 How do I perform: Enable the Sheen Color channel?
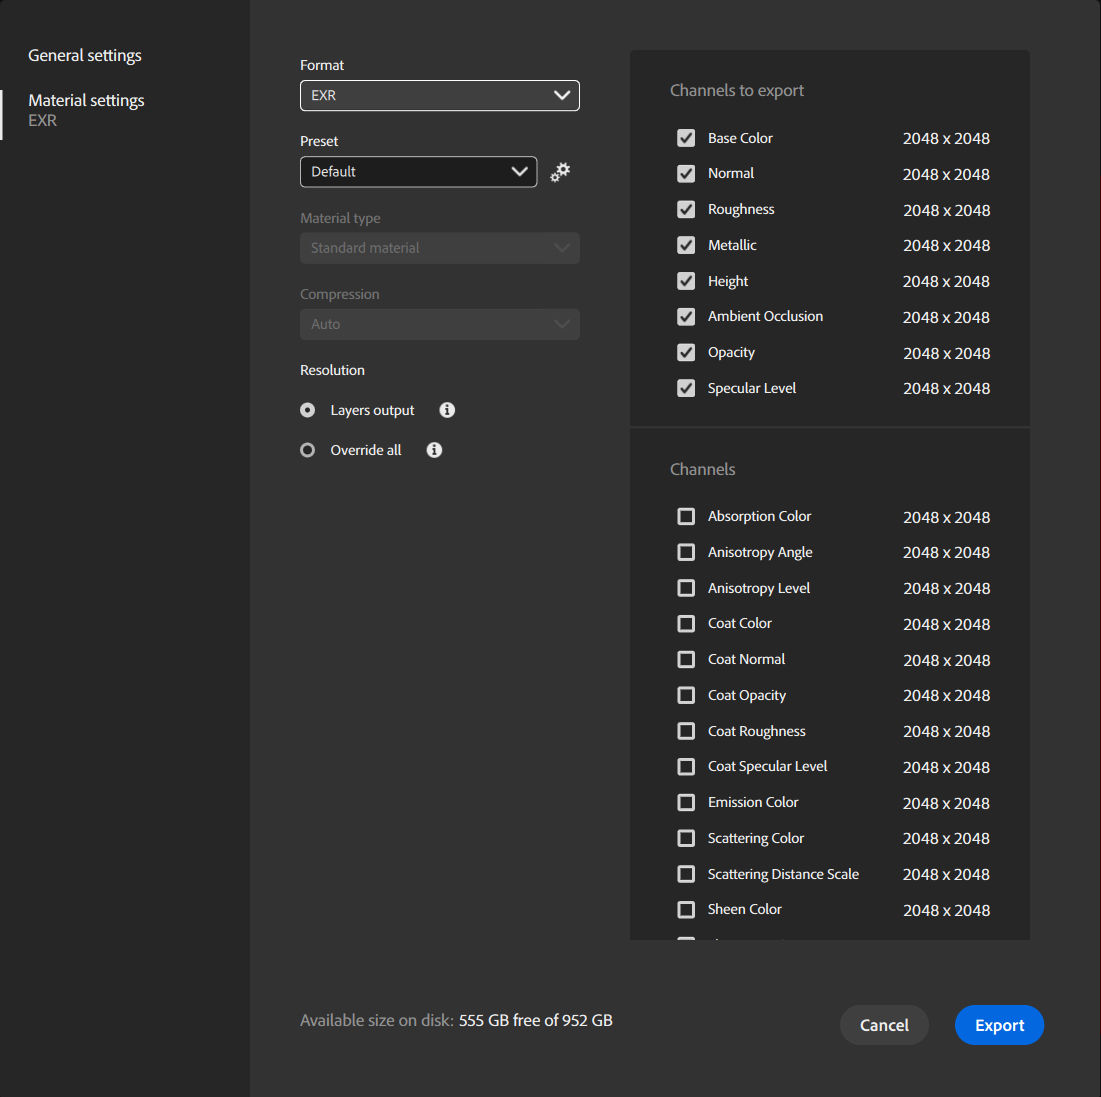[x=686, y=910]
